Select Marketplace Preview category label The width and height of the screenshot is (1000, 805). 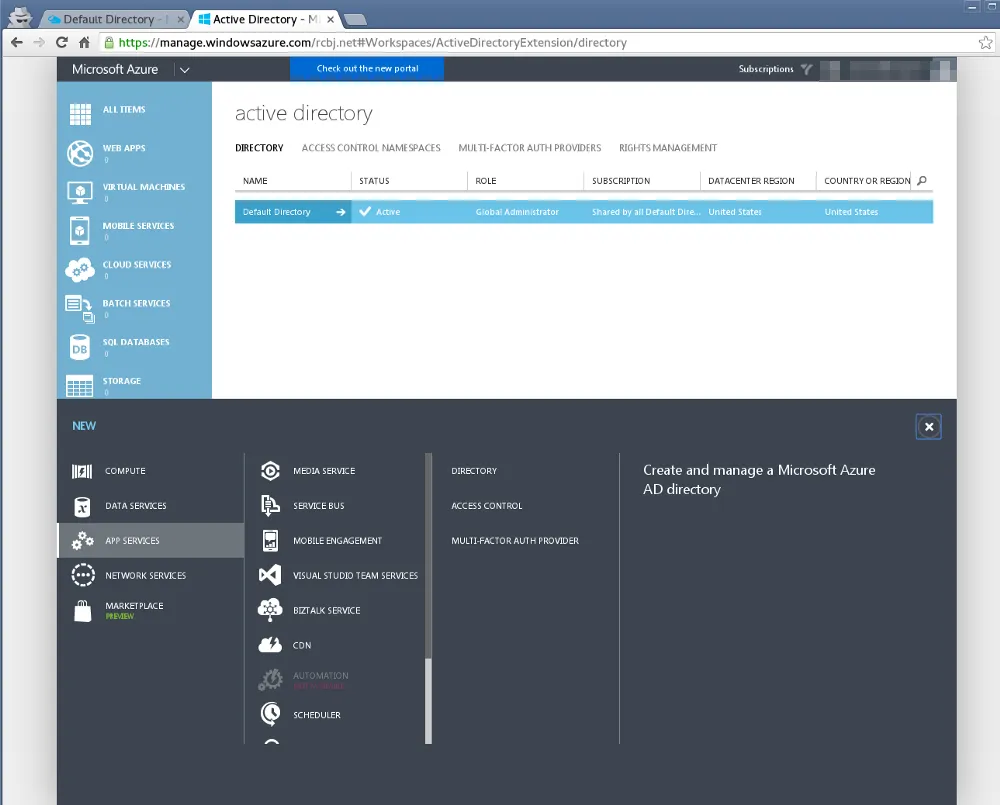coord(134,610)
